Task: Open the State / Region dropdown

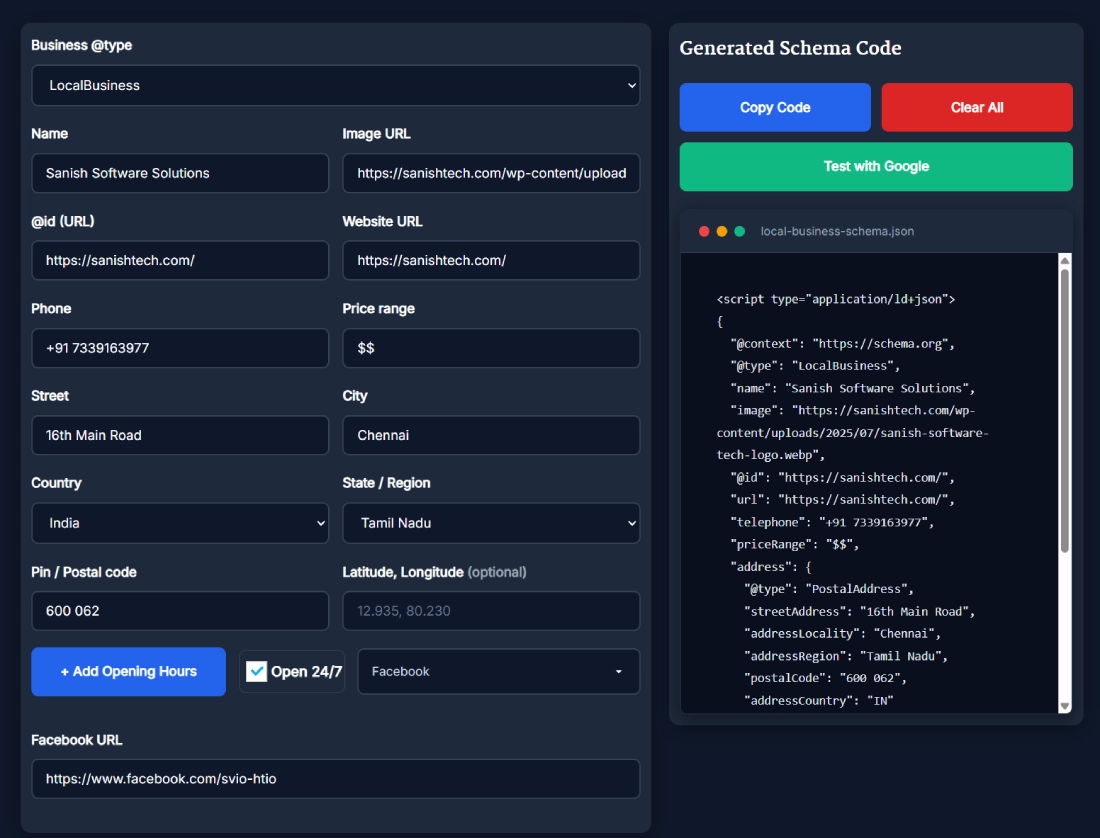Action: point(491,523)
